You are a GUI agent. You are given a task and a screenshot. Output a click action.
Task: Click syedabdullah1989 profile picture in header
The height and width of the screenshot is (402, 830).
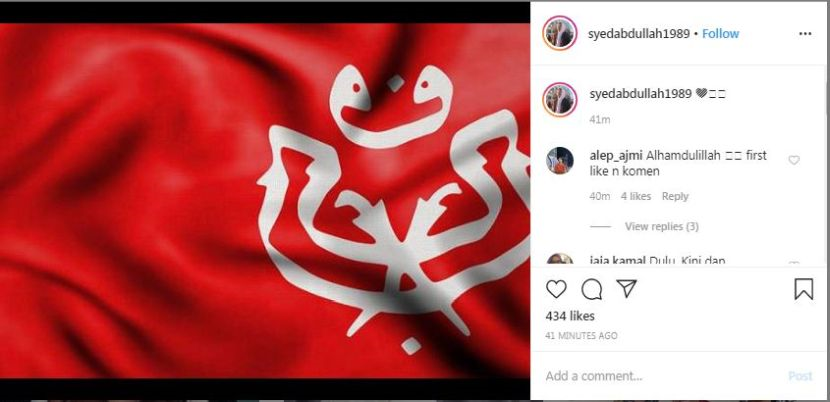click(x=560, y=33)
